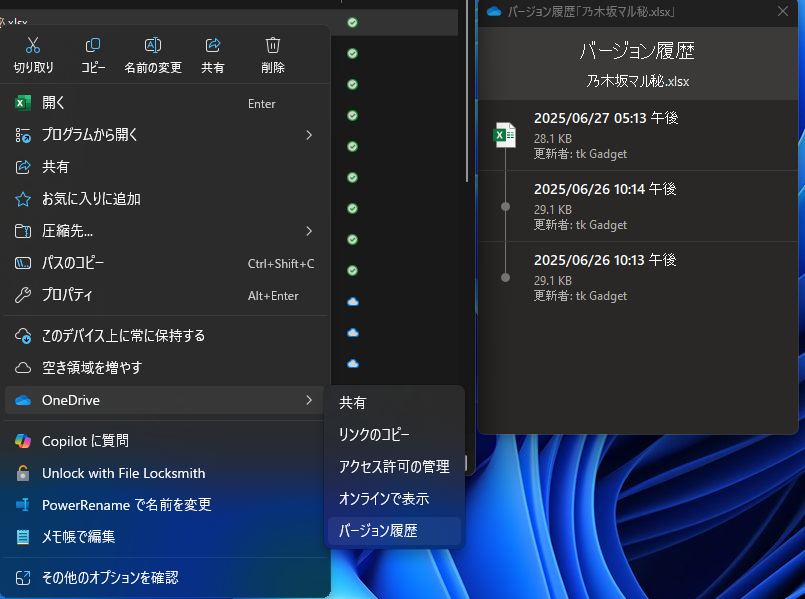Click the topmost green synced status icon
805x599 pixels.
pyautogui.click(x=352, y=23)
